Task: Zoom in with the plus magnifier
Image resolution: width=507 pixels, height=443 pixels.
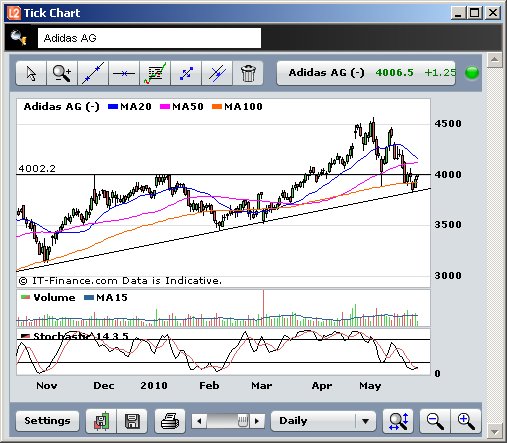Action: coord(466,421)
